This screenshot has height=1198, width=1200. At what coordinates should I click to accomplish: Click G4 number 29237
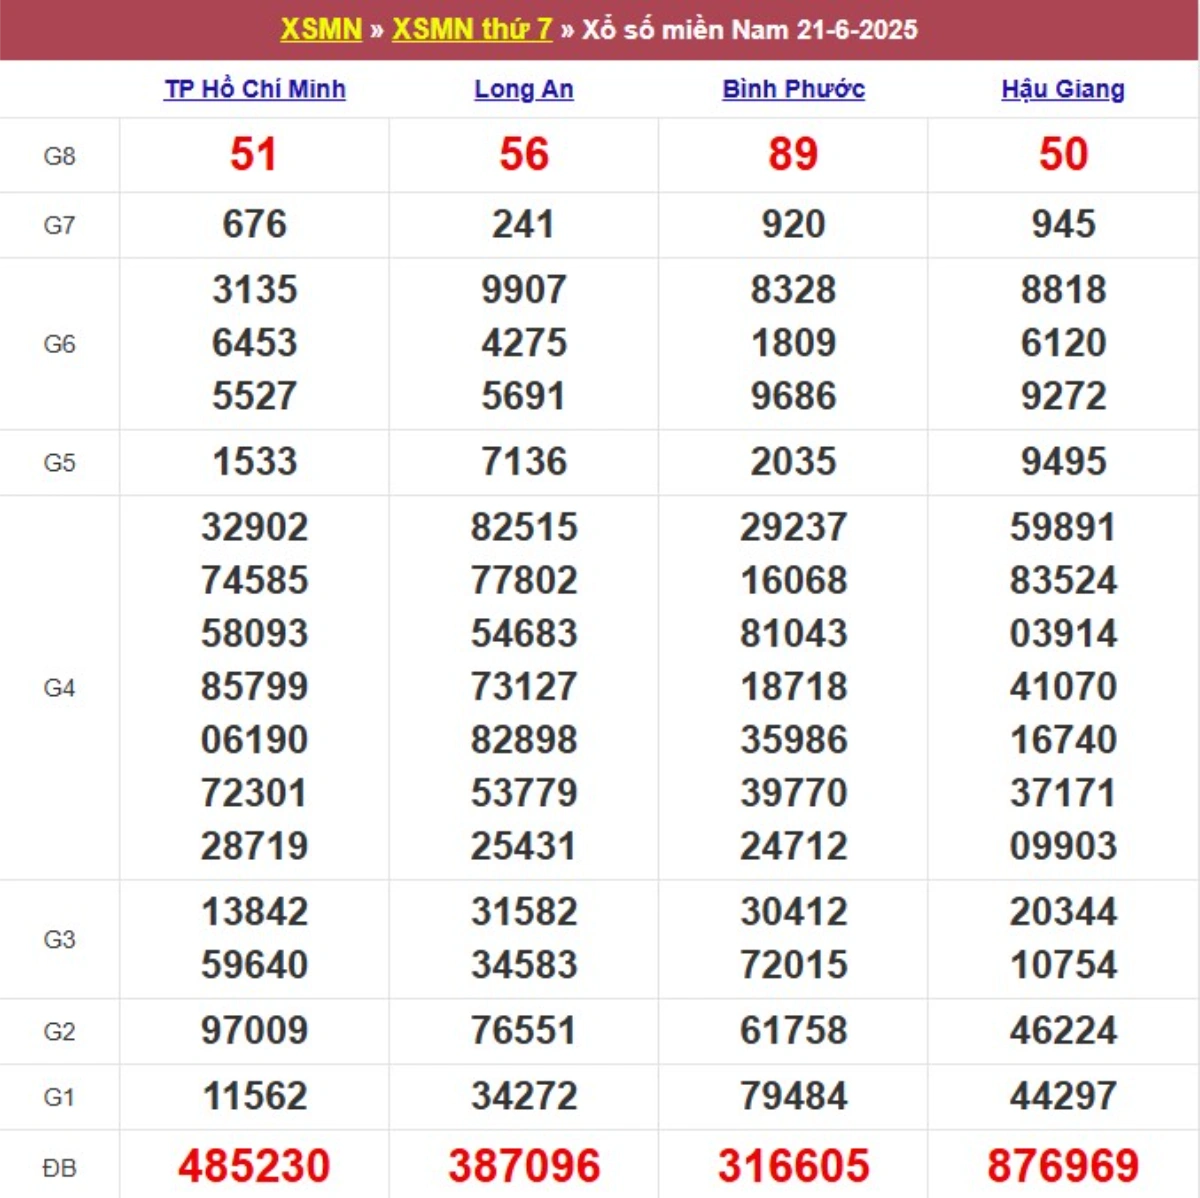point(794,527)
